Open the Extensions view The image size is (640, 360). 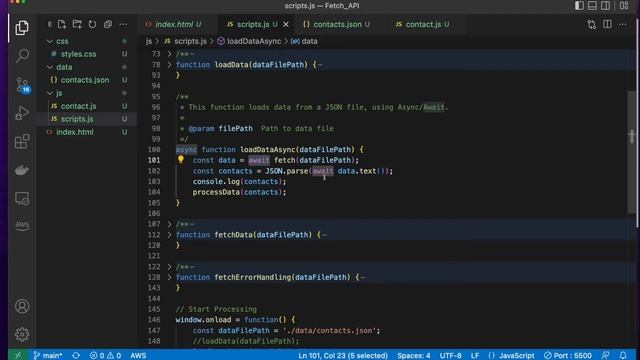tap(22, 142)
